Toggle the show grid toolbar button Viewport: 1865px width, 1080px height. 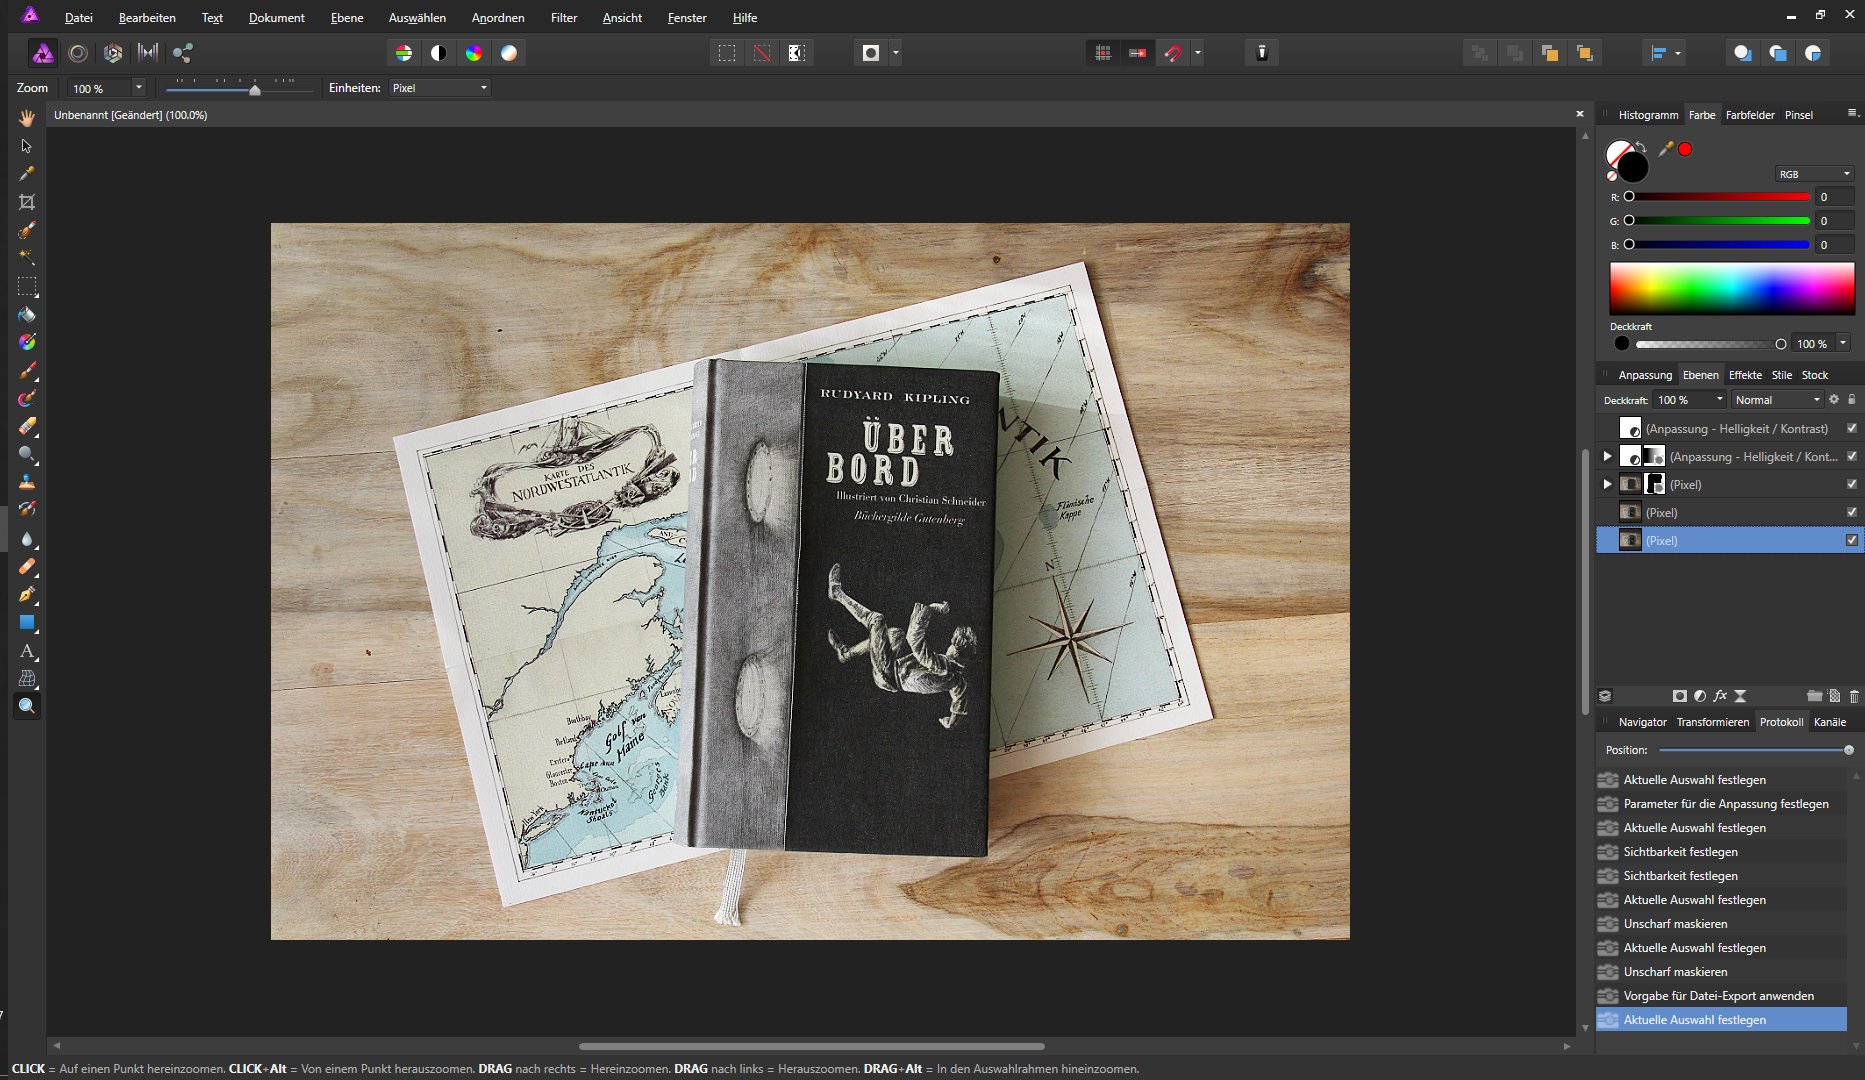(1103, 53)
